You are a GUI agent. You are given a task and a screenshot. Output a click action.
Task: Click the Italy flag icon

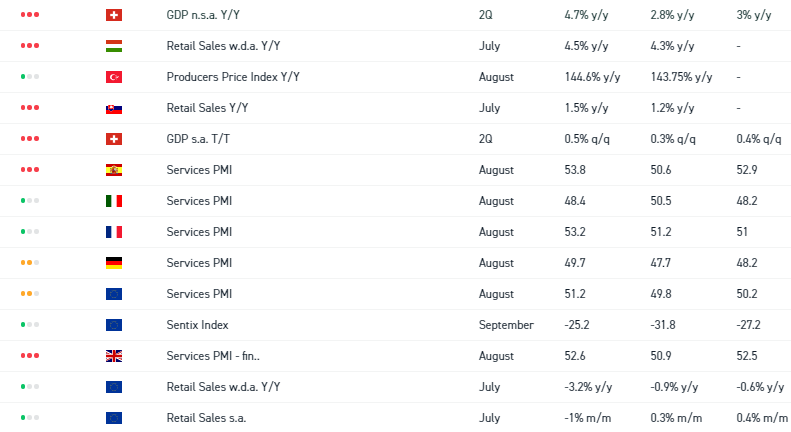point(113,201)
